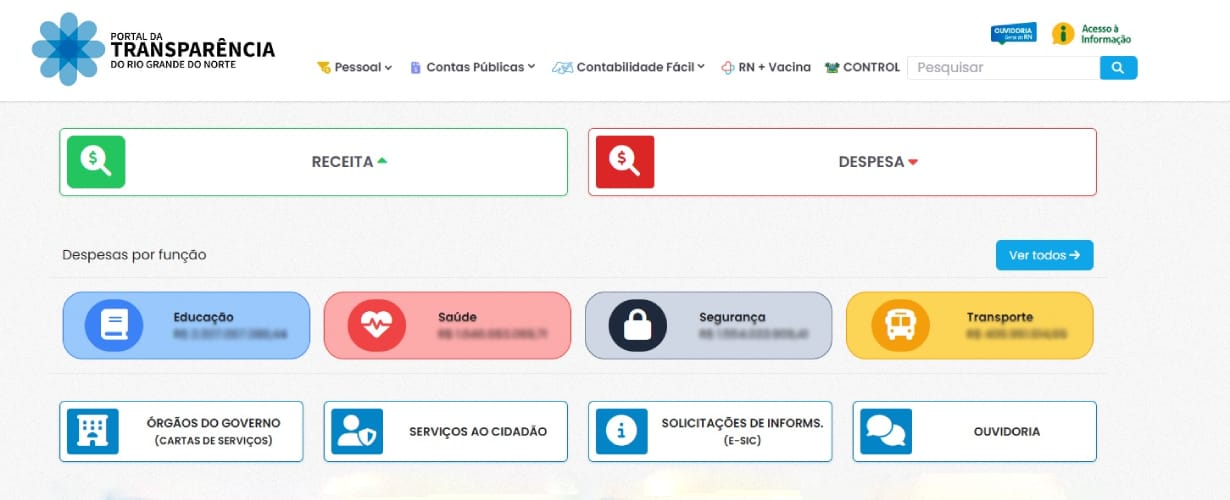Open Órgãos do Governo cartas de serviços

pos(181,431)
